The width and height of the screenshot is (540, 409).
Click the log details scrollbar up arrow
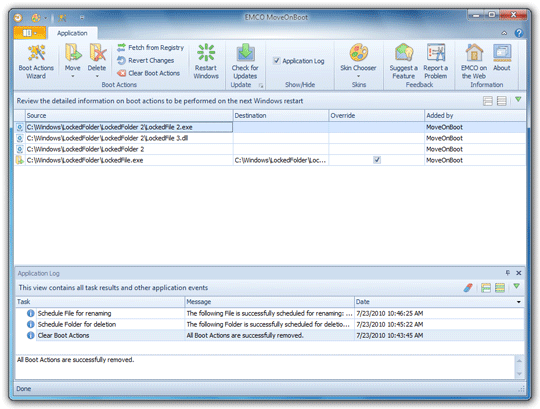(519, 360)
